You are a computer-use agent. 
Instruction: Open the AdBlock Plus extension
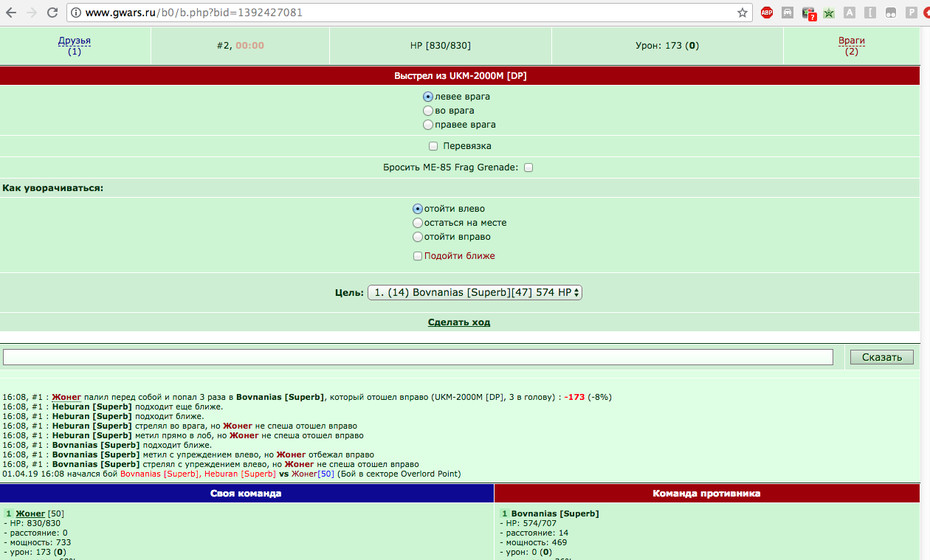[767, 12]
